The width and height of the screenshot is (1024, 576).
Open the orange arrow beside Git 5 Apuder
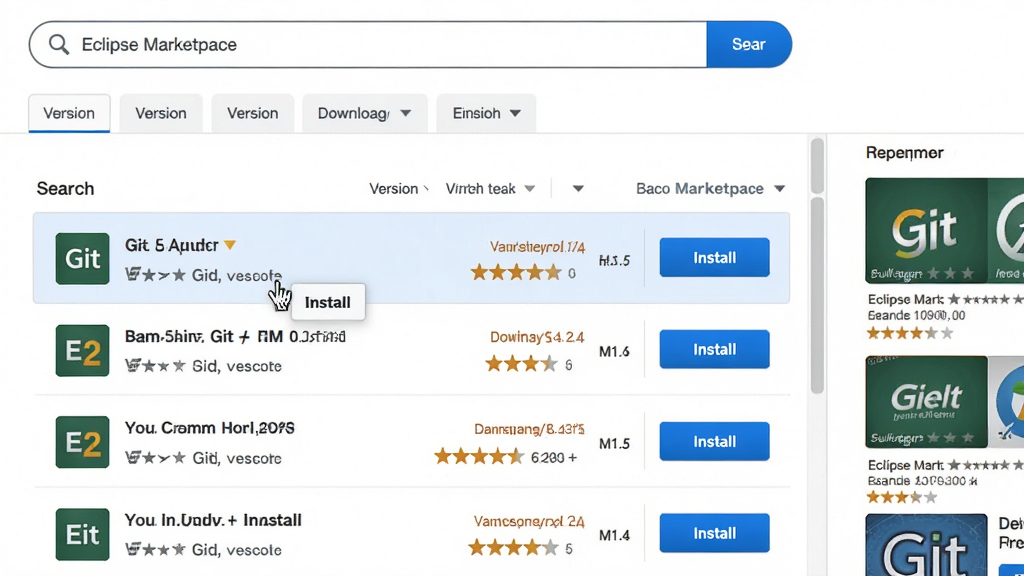pyautogui.click(x=230, y=246)
